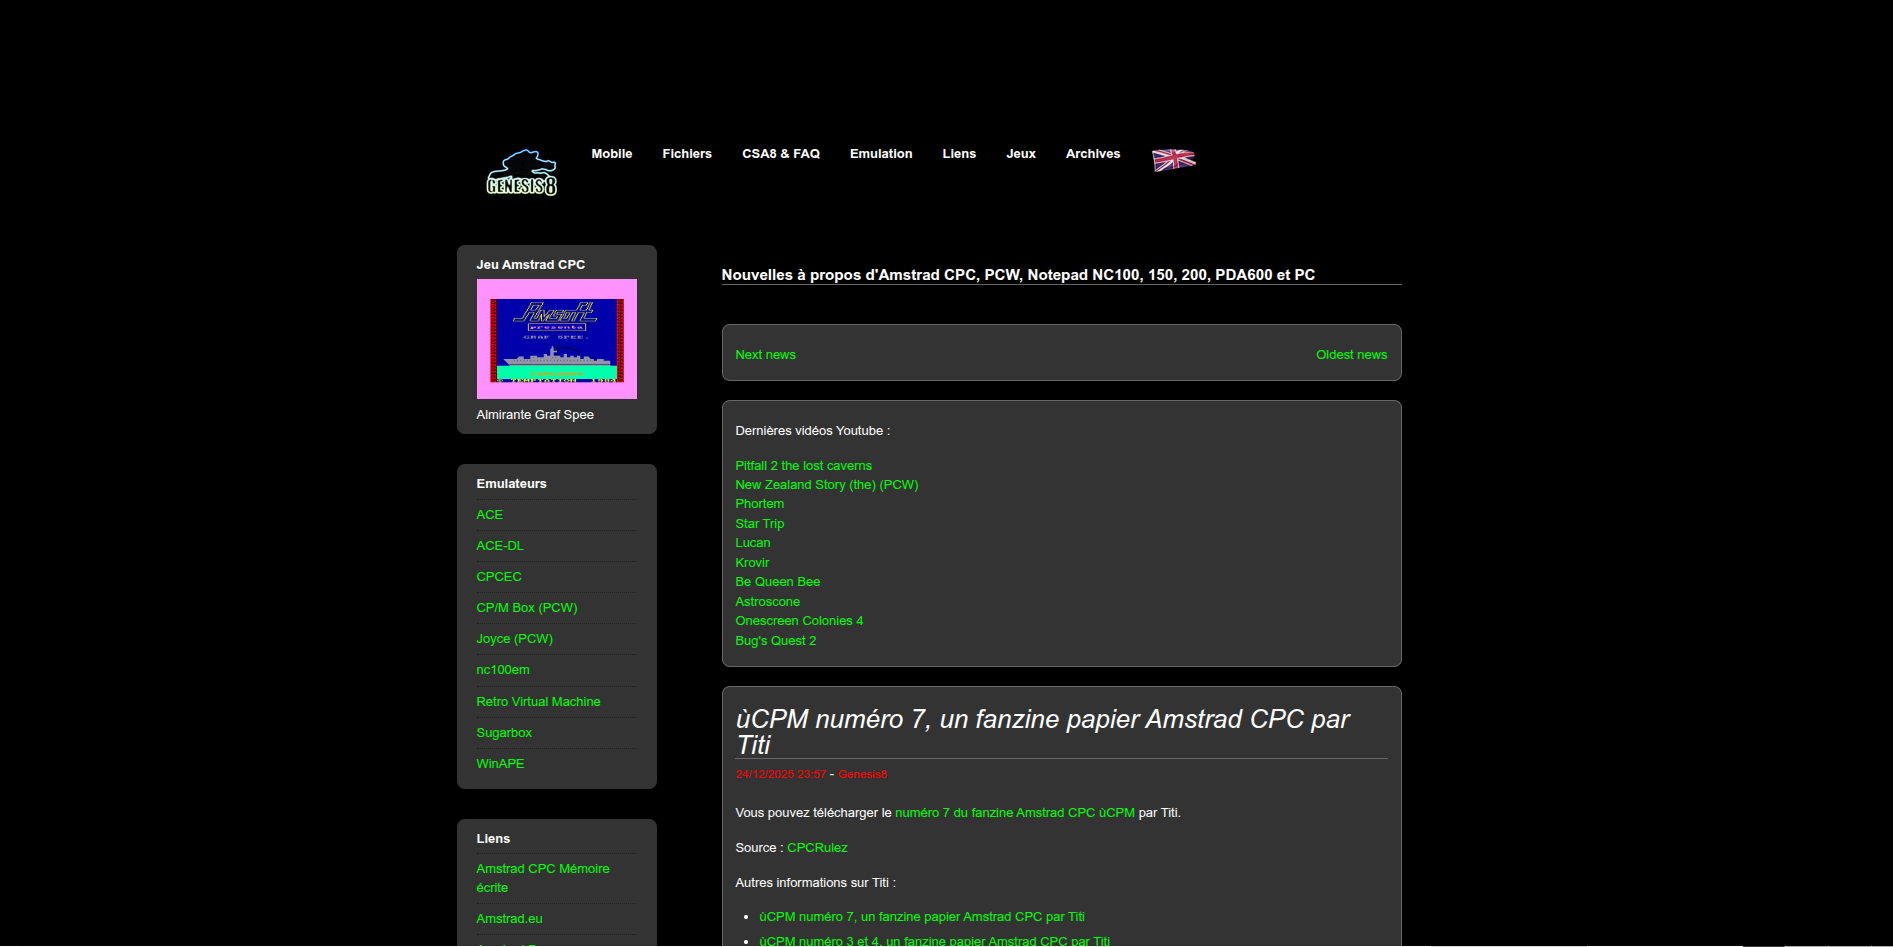The width and height of the screenshot is (1893, 947).
Task: Open the Fichiers menu
Action: coord(686,154)
